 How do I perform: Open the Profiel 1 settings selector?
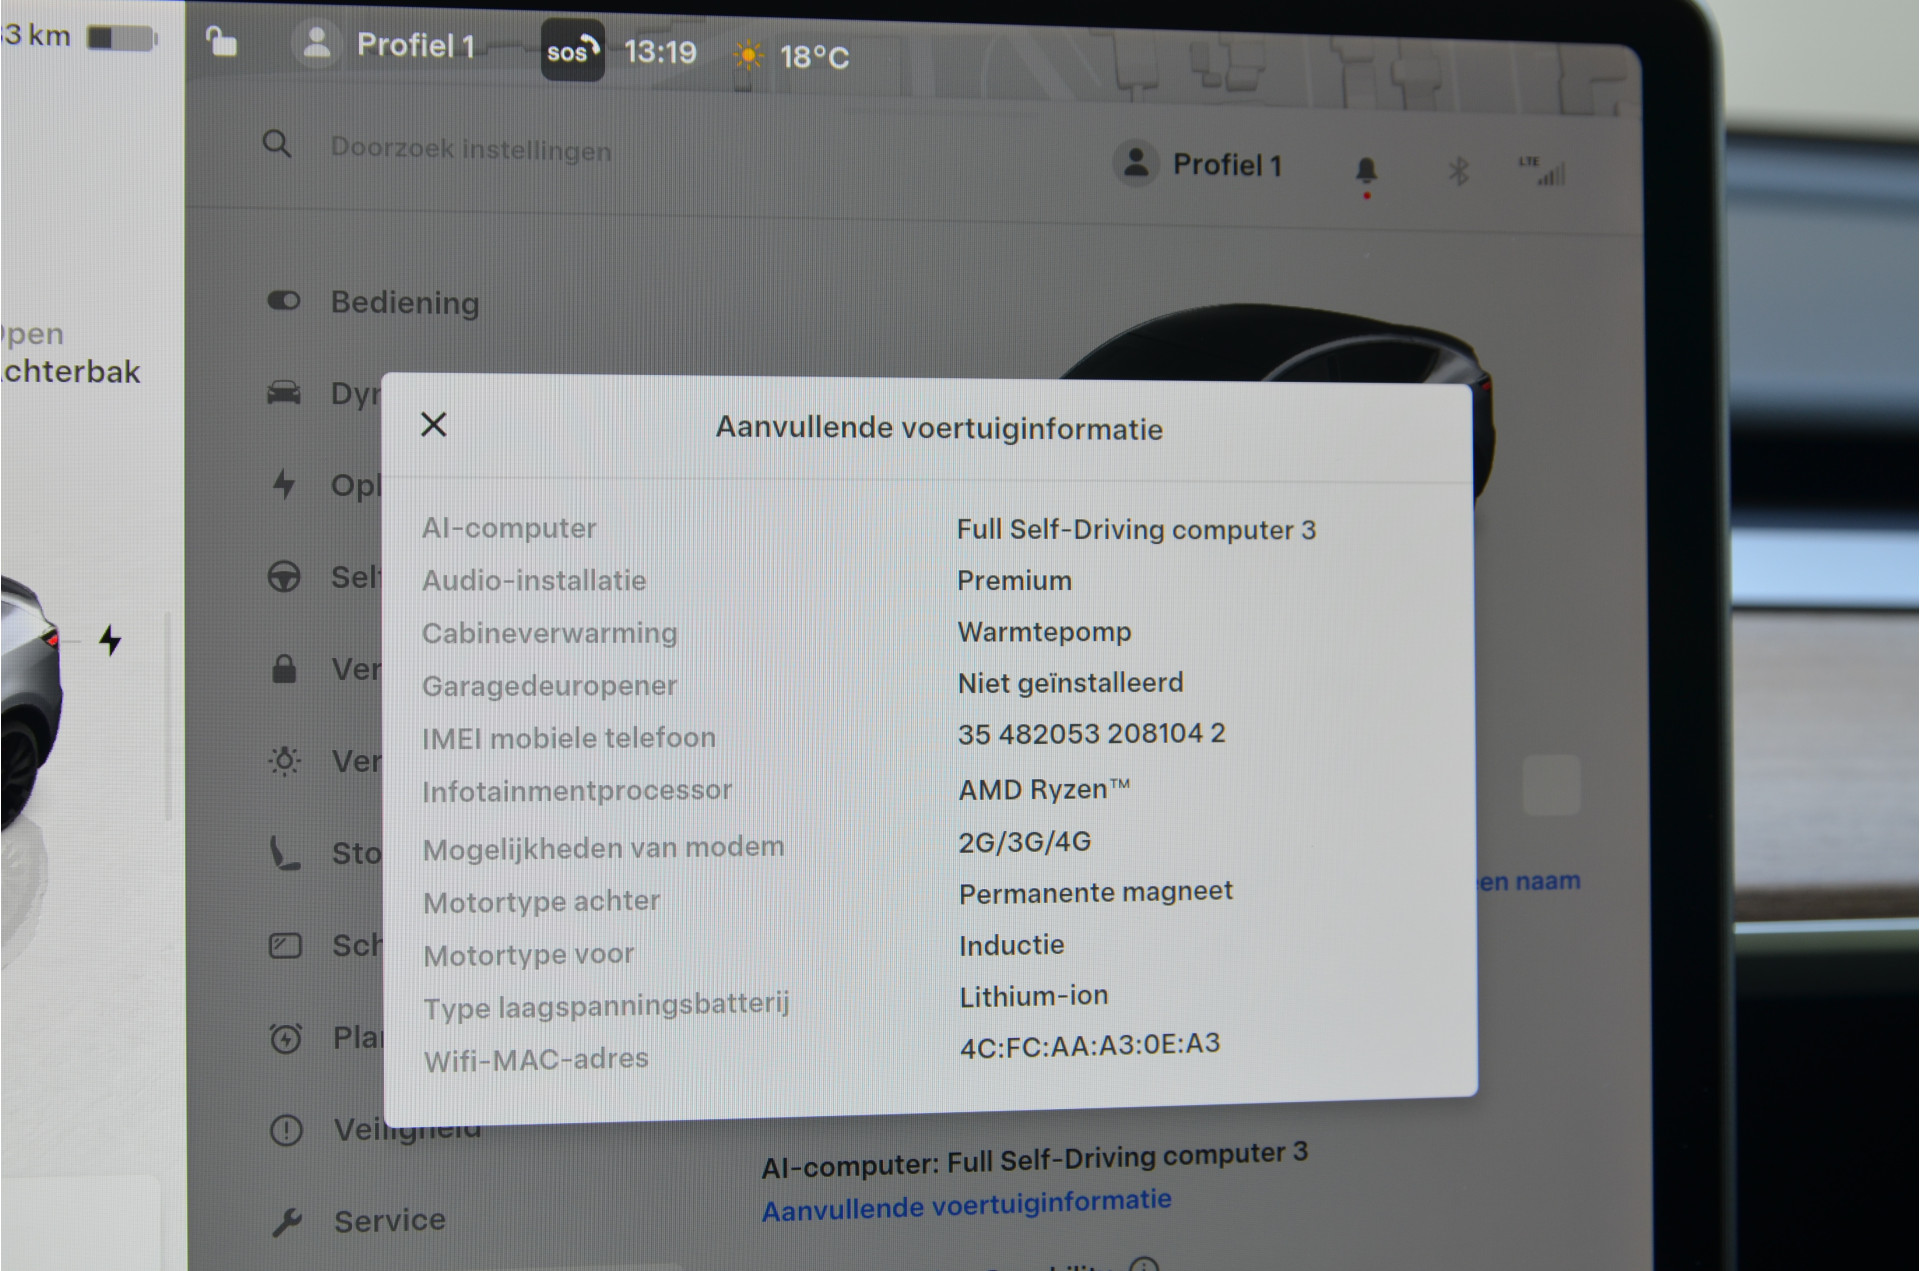1198,165
